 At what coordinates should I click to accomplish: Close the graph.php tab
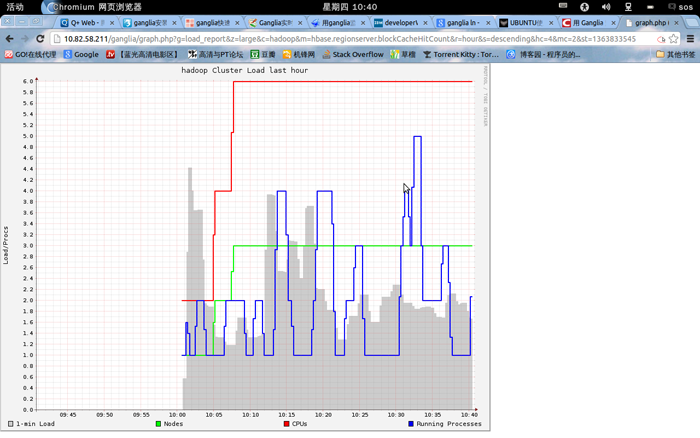click(x=676, y=23)
